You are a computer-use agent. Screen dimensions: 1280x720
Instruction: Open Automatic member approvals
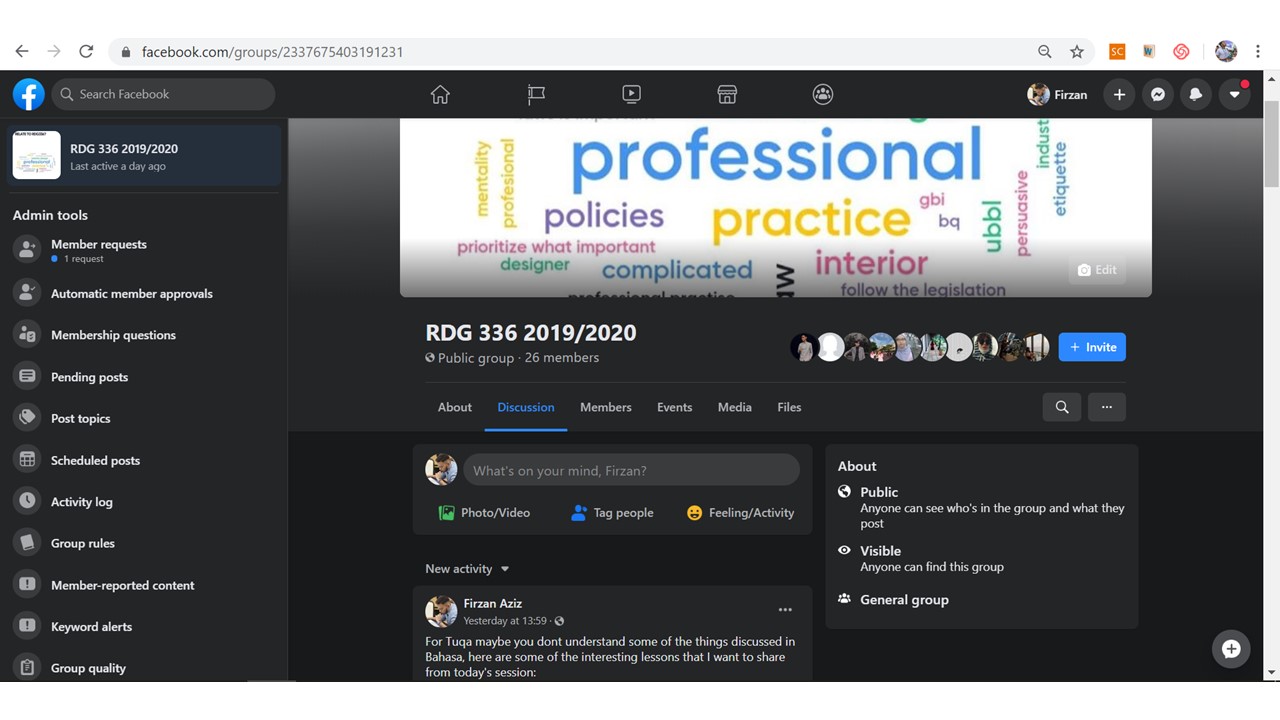(144, 293)
